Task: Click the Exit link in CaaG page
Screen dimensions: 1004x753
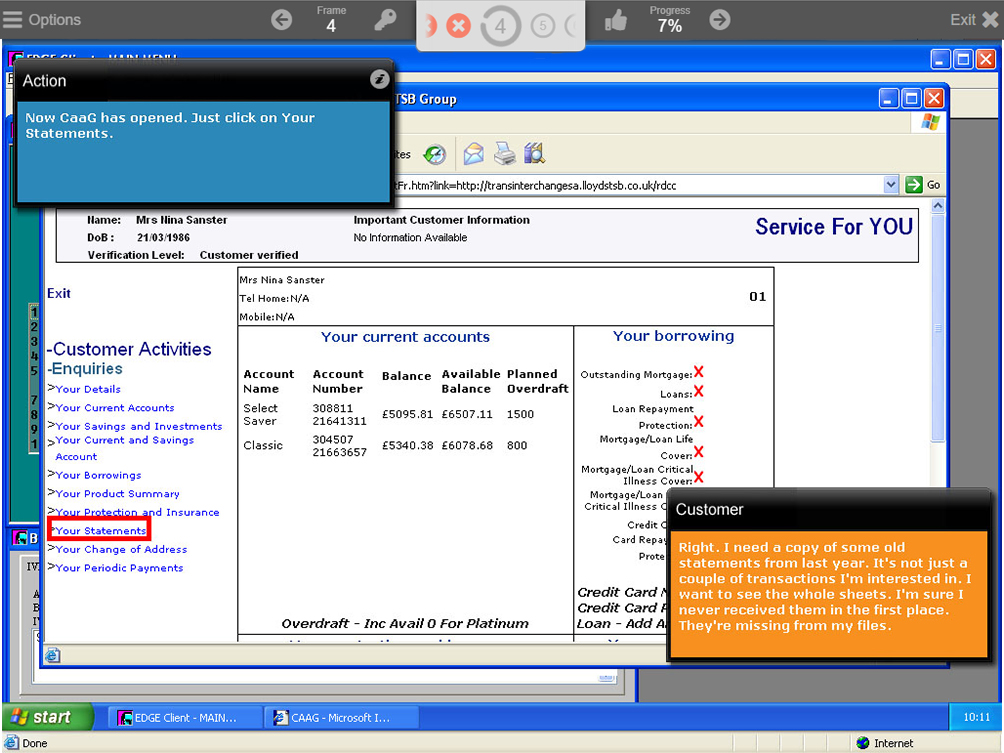Action: point(59,293)
